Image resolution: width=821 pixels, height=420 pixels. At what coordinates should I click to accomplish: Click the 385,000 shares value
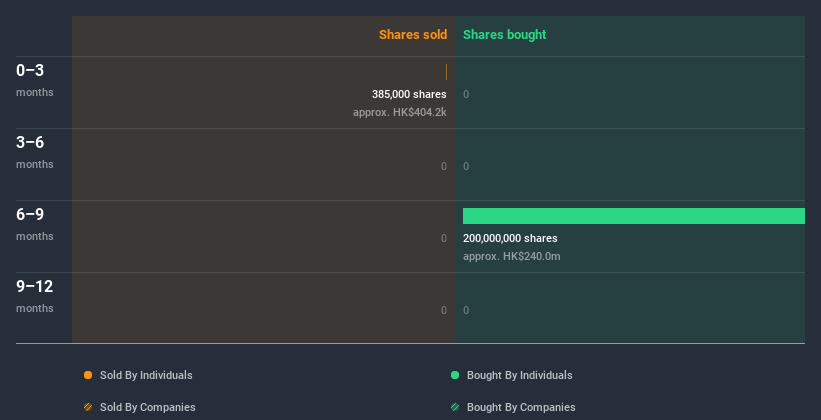(409, 94)
